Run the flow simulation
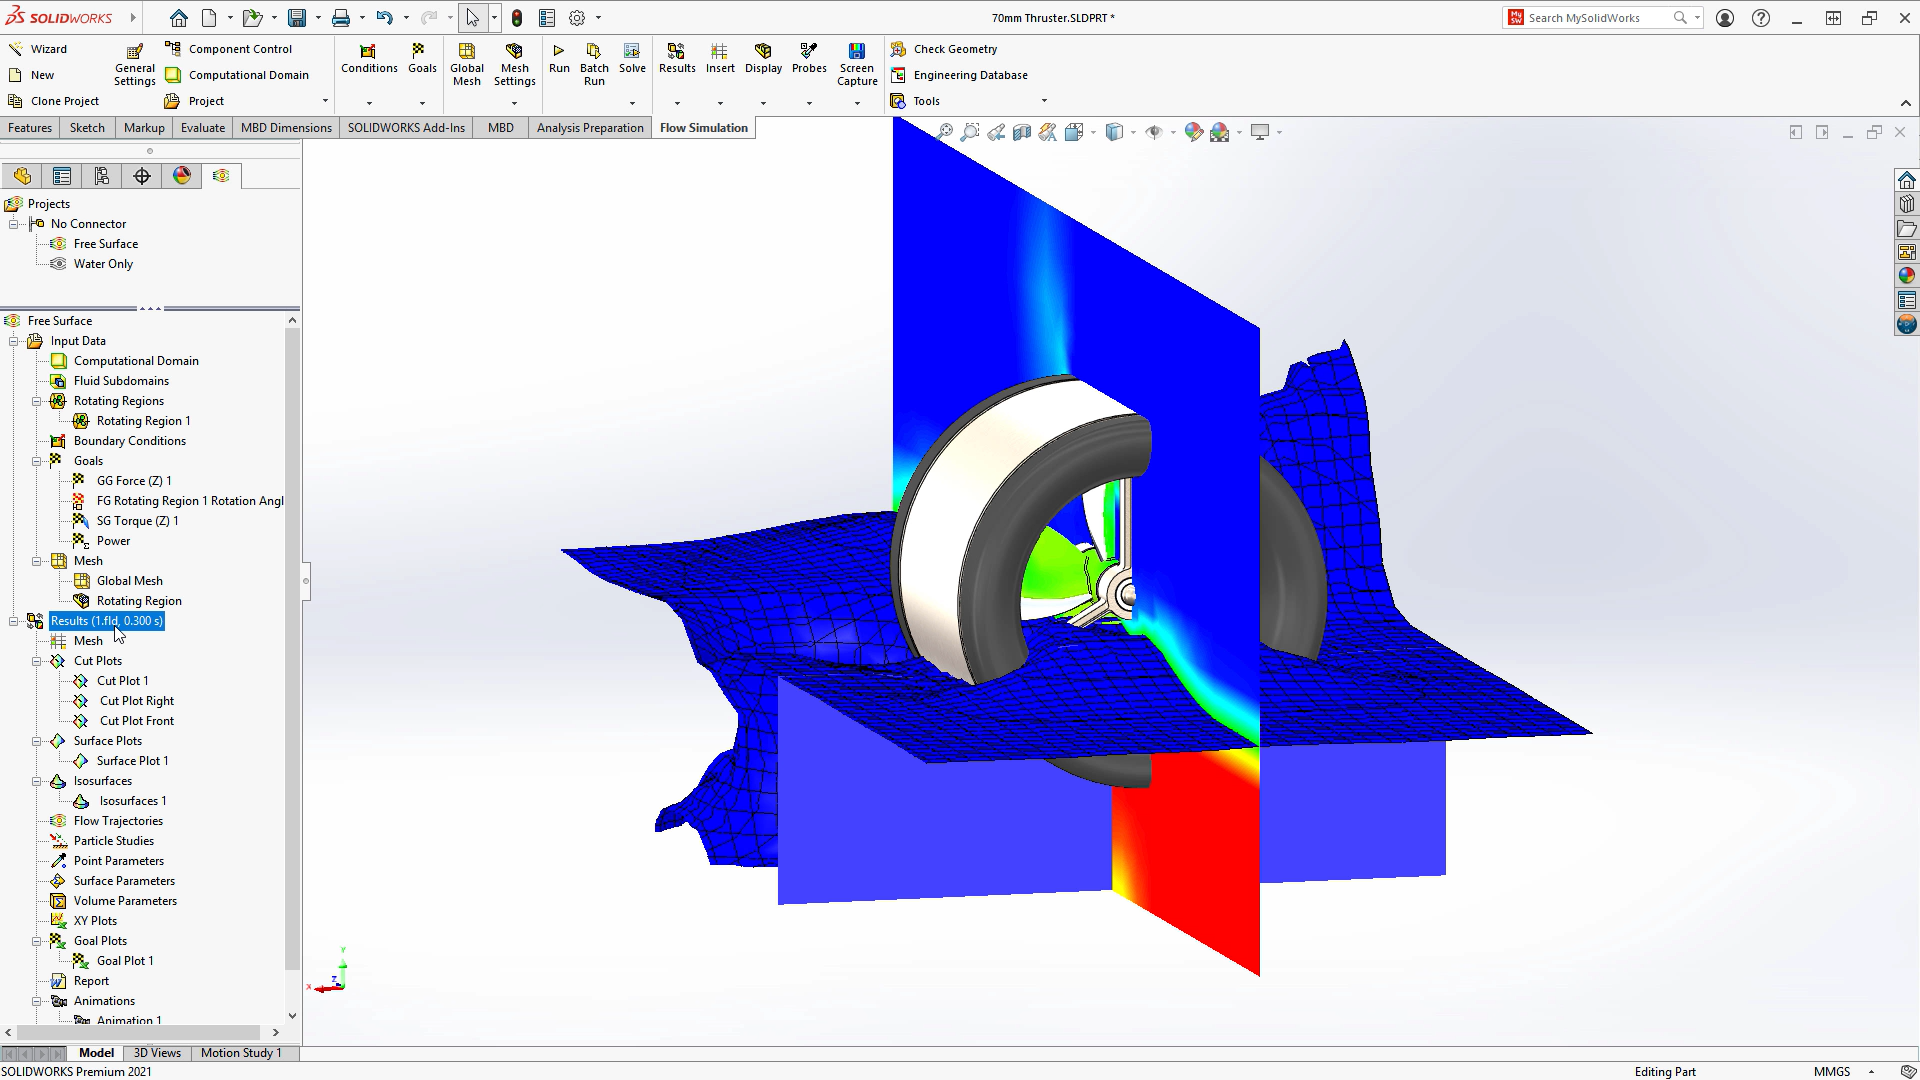The image size is (1920, 1080). 559,62
